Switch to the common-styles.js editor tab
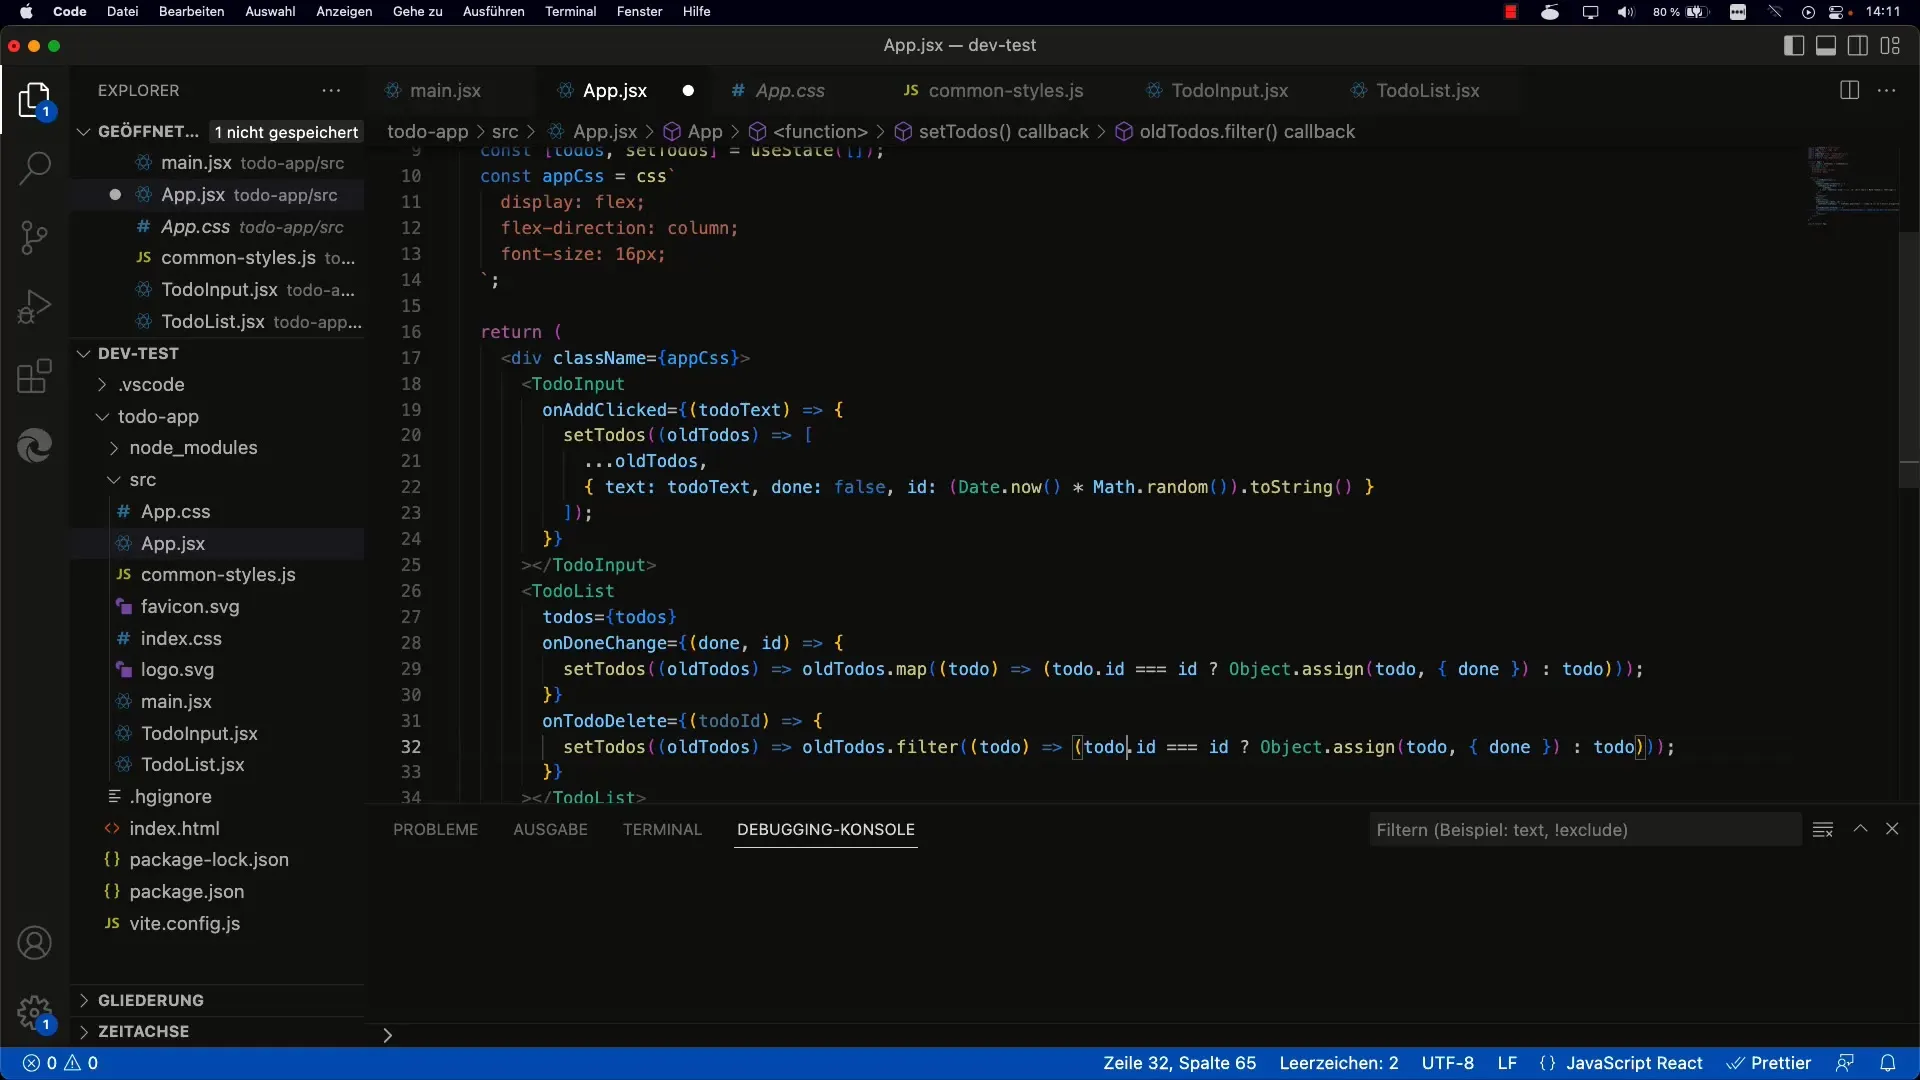The width and height of the screenshot is (1920, 1080). (x=1006, y=91)
